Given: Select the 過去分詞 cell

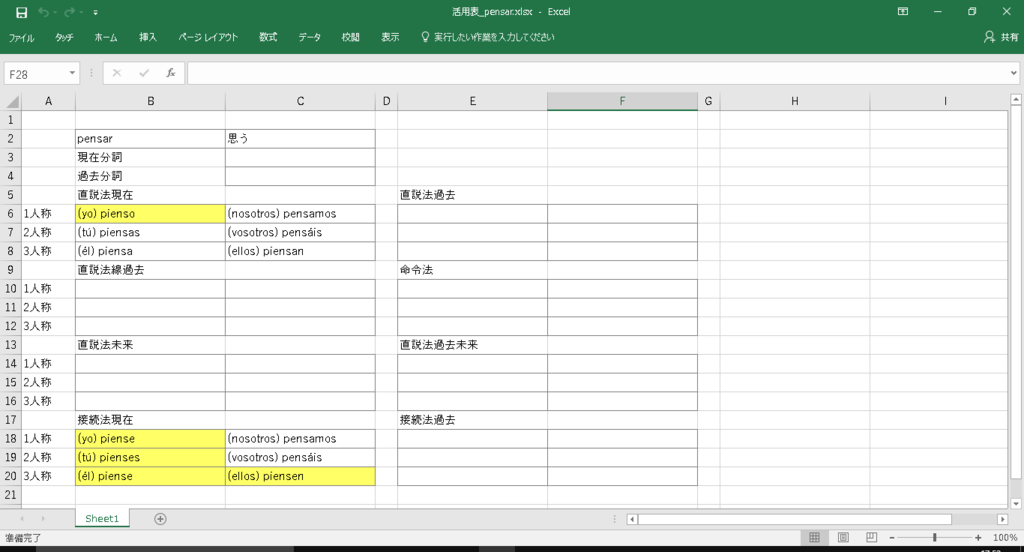Looking at the screenshot, I should pos(150,176).
